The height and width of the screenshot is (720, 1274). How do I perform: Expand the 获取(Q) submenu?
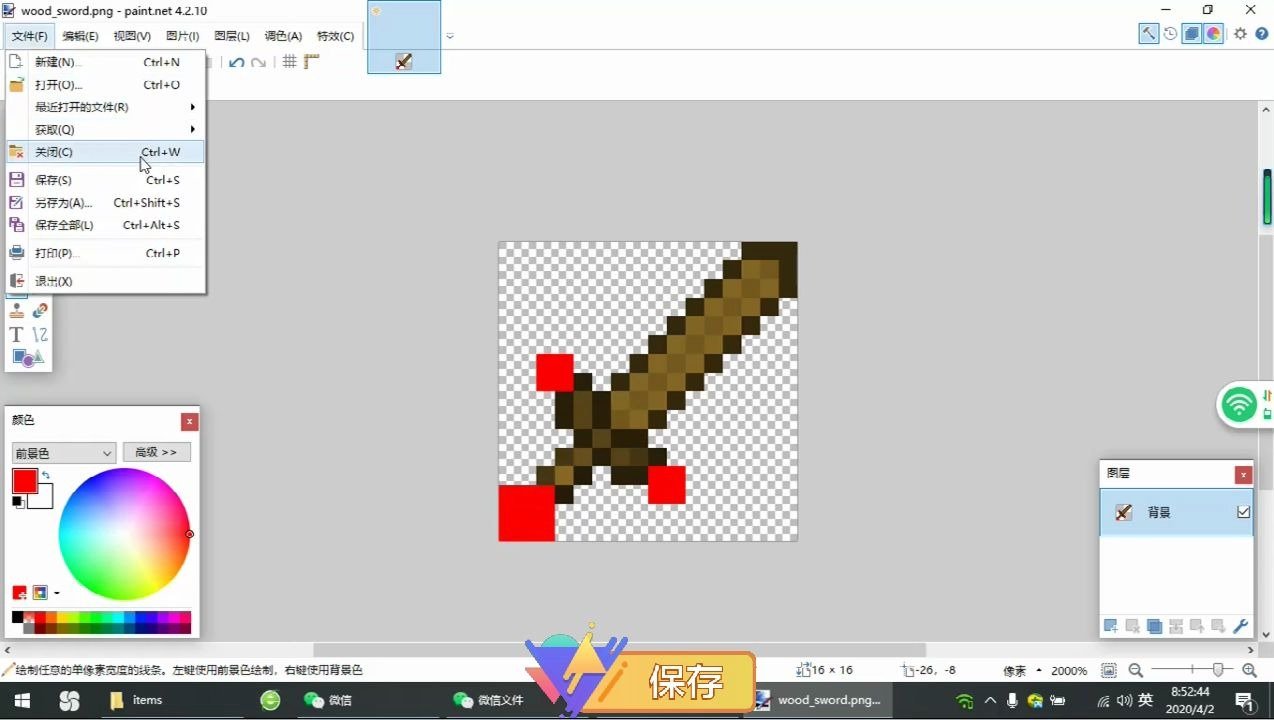105,130
